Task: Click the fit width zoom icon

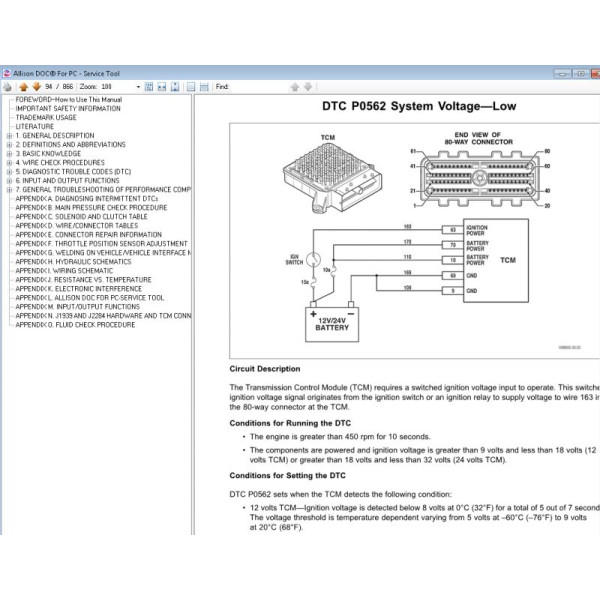Action: [x=162, y=87]
